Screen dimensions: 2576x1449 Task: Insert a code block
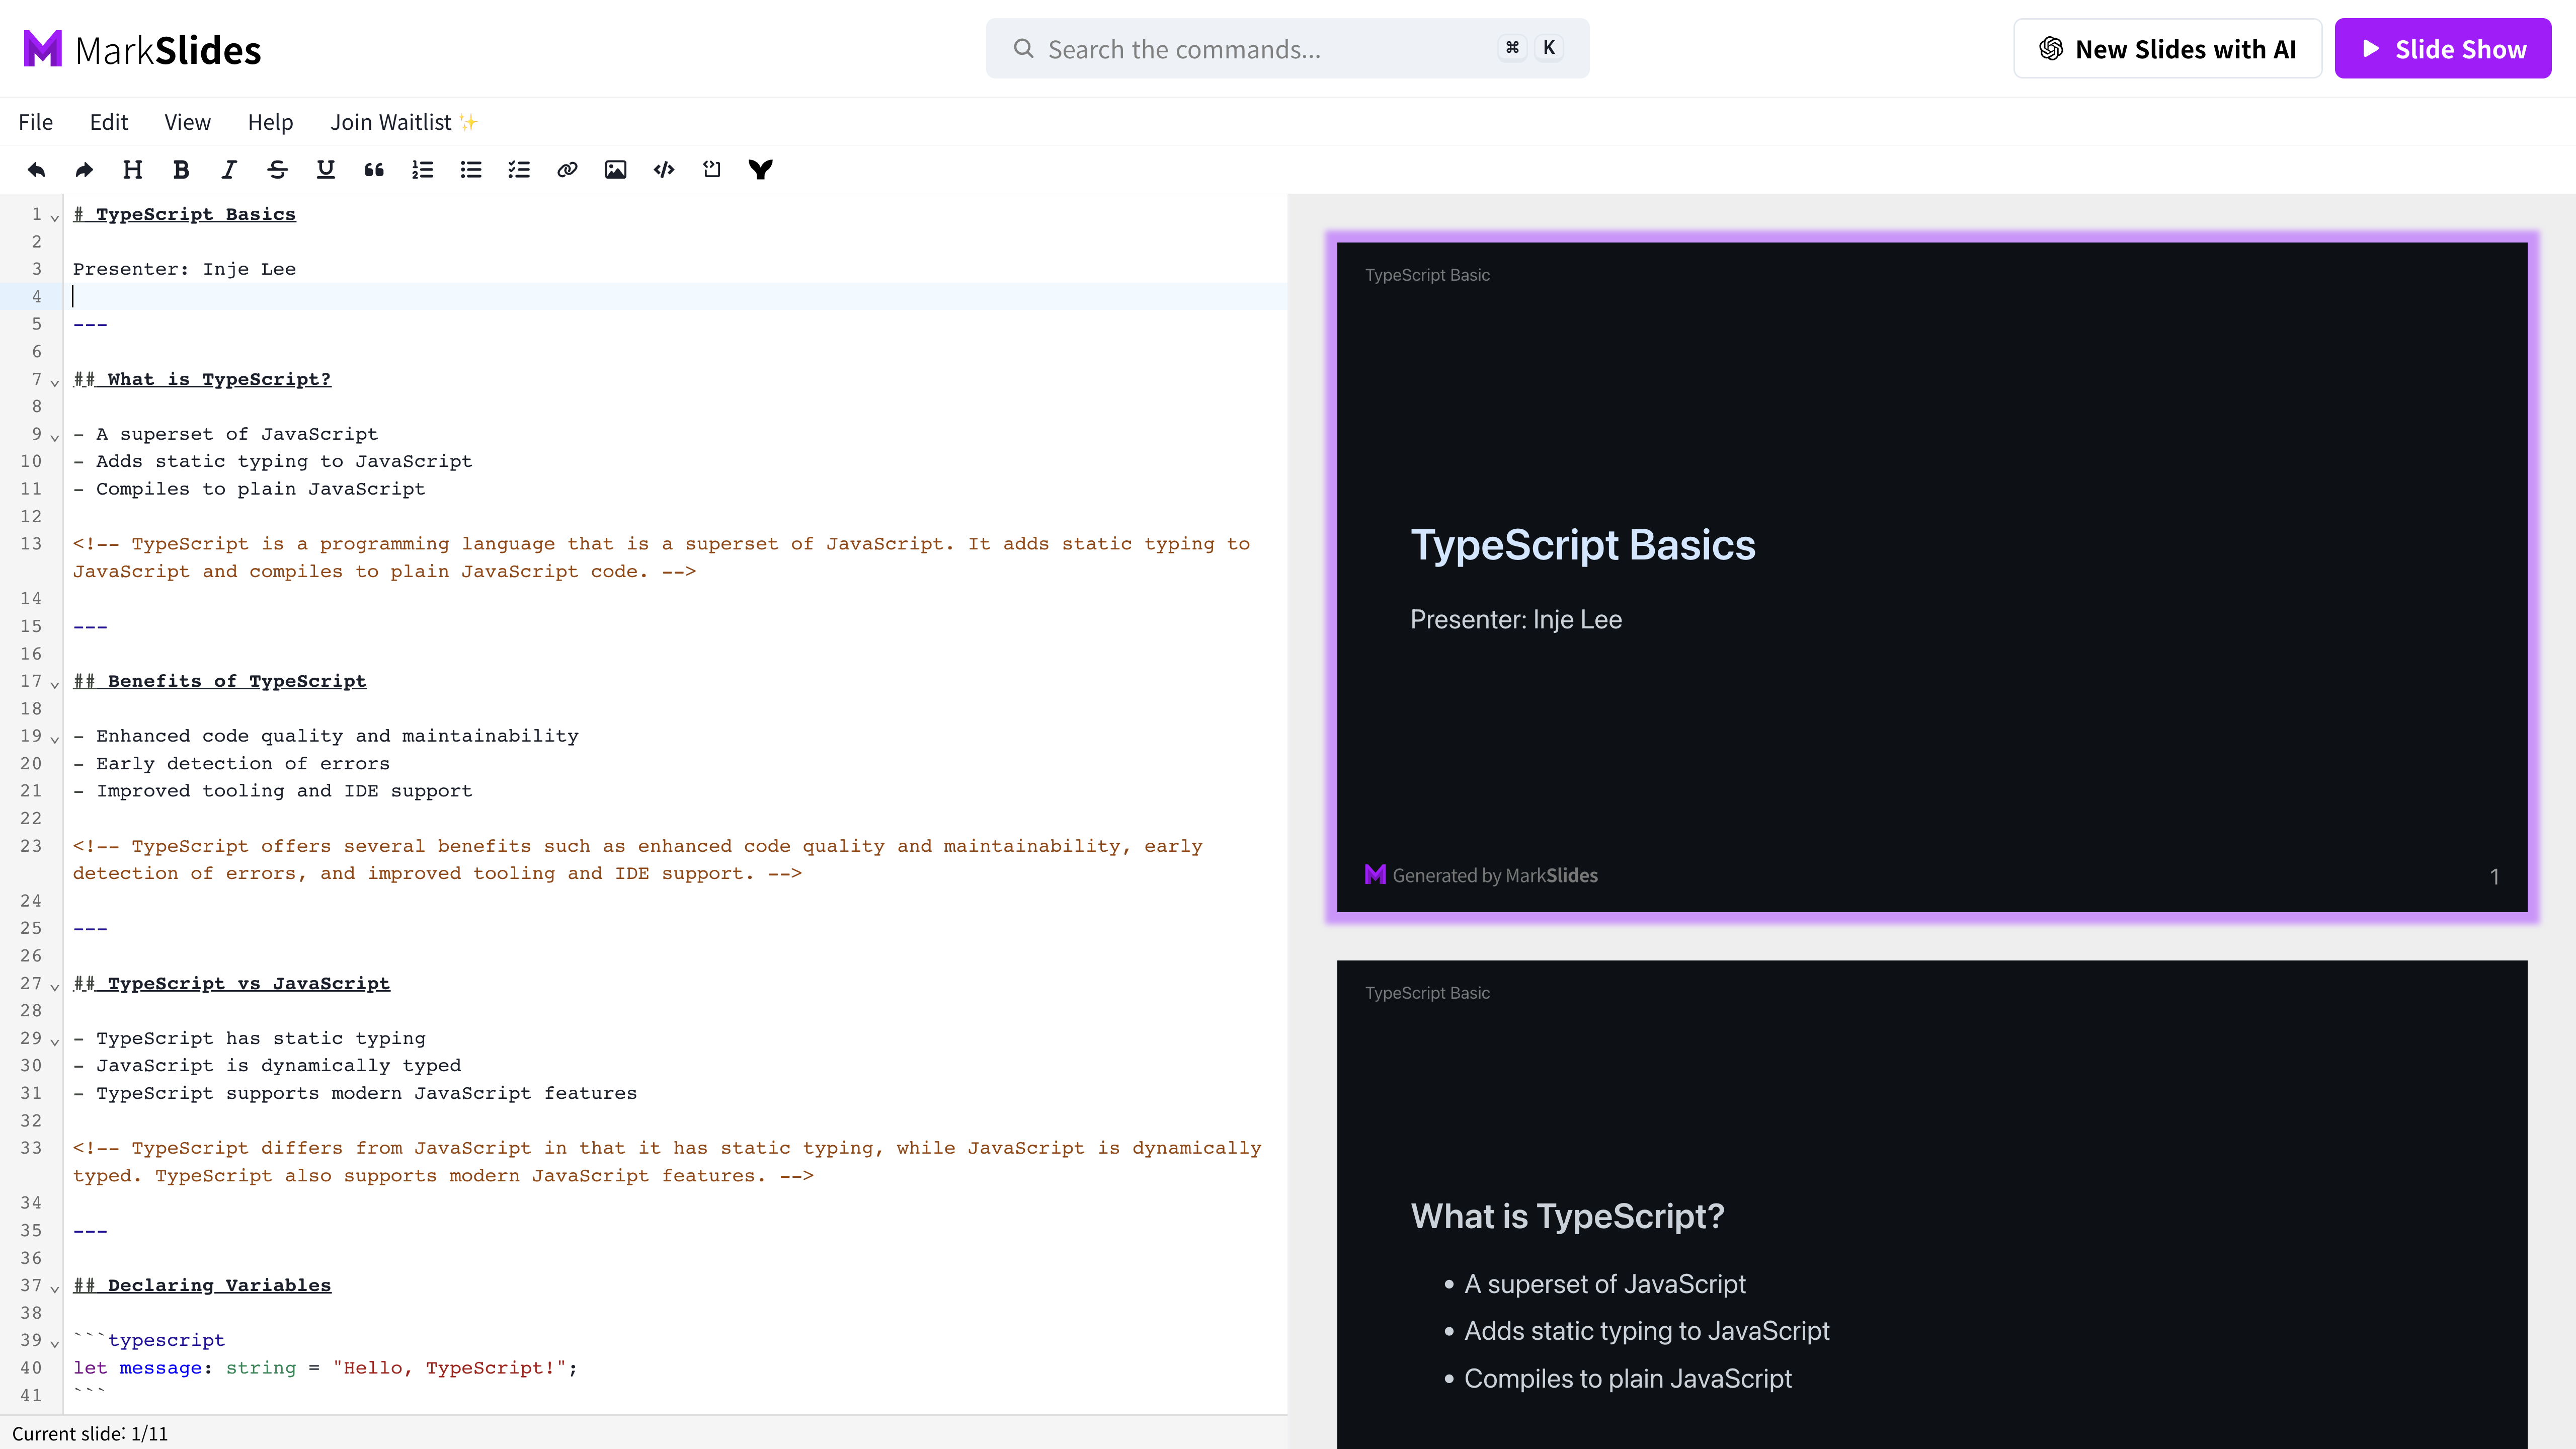[664, 170]
